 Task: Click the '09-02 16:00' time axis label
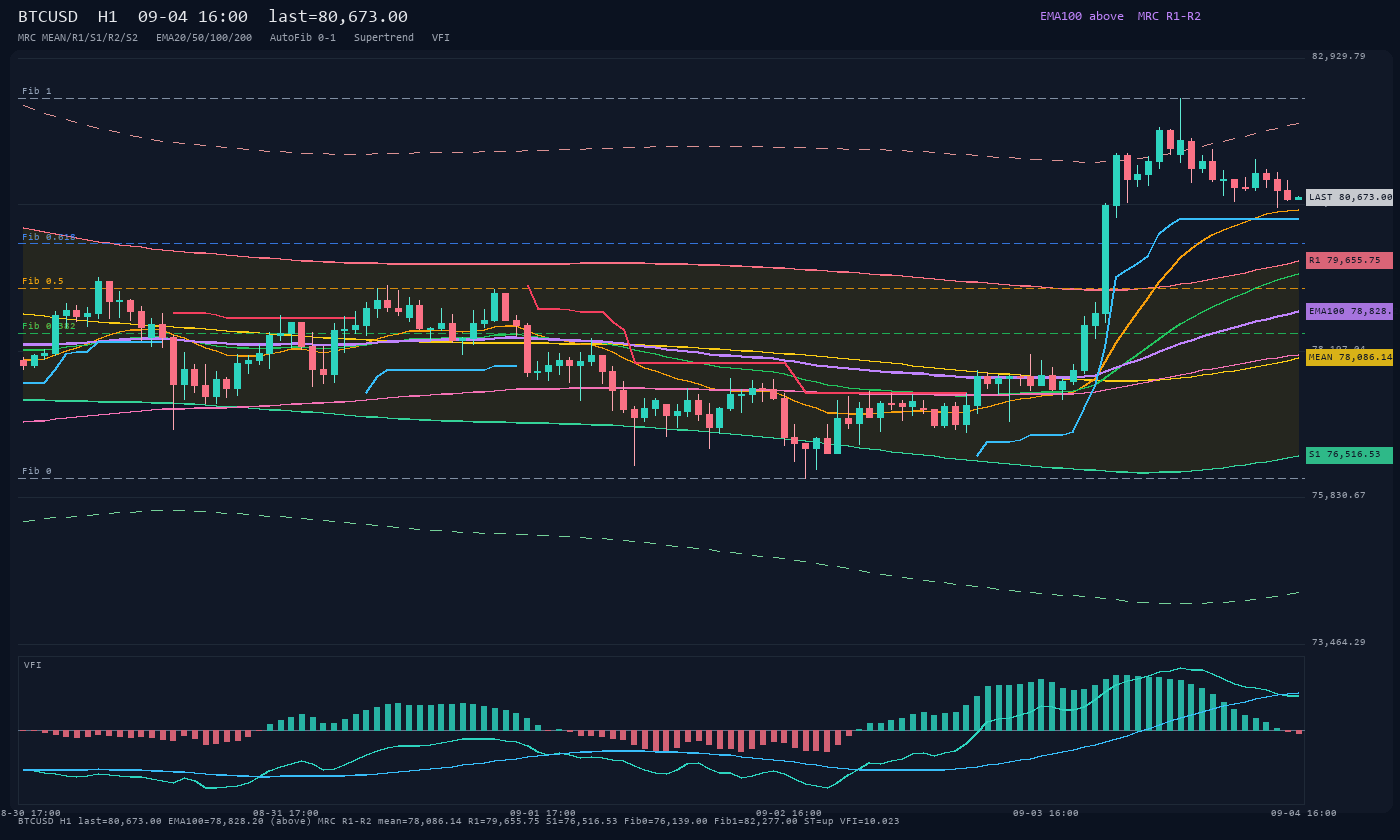tap(789, 813)
